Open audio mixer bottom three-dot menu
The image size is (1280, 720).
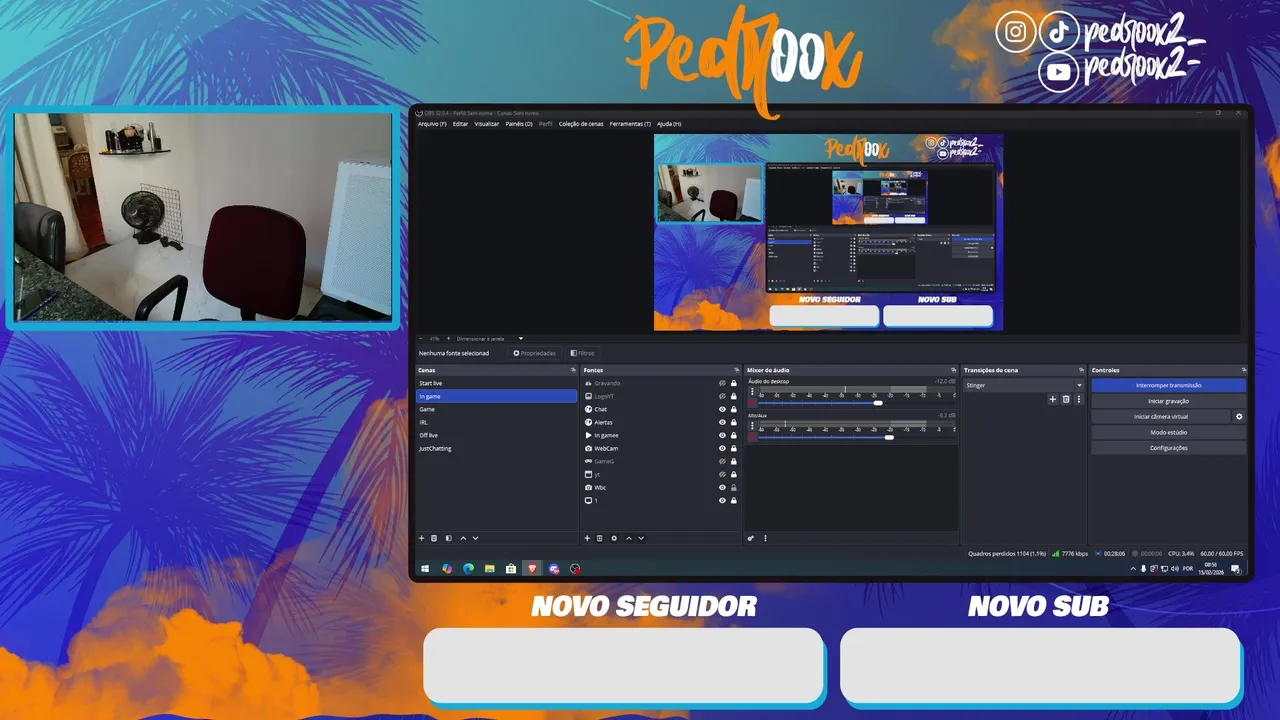pyautogui.click(x=765, y=538)
